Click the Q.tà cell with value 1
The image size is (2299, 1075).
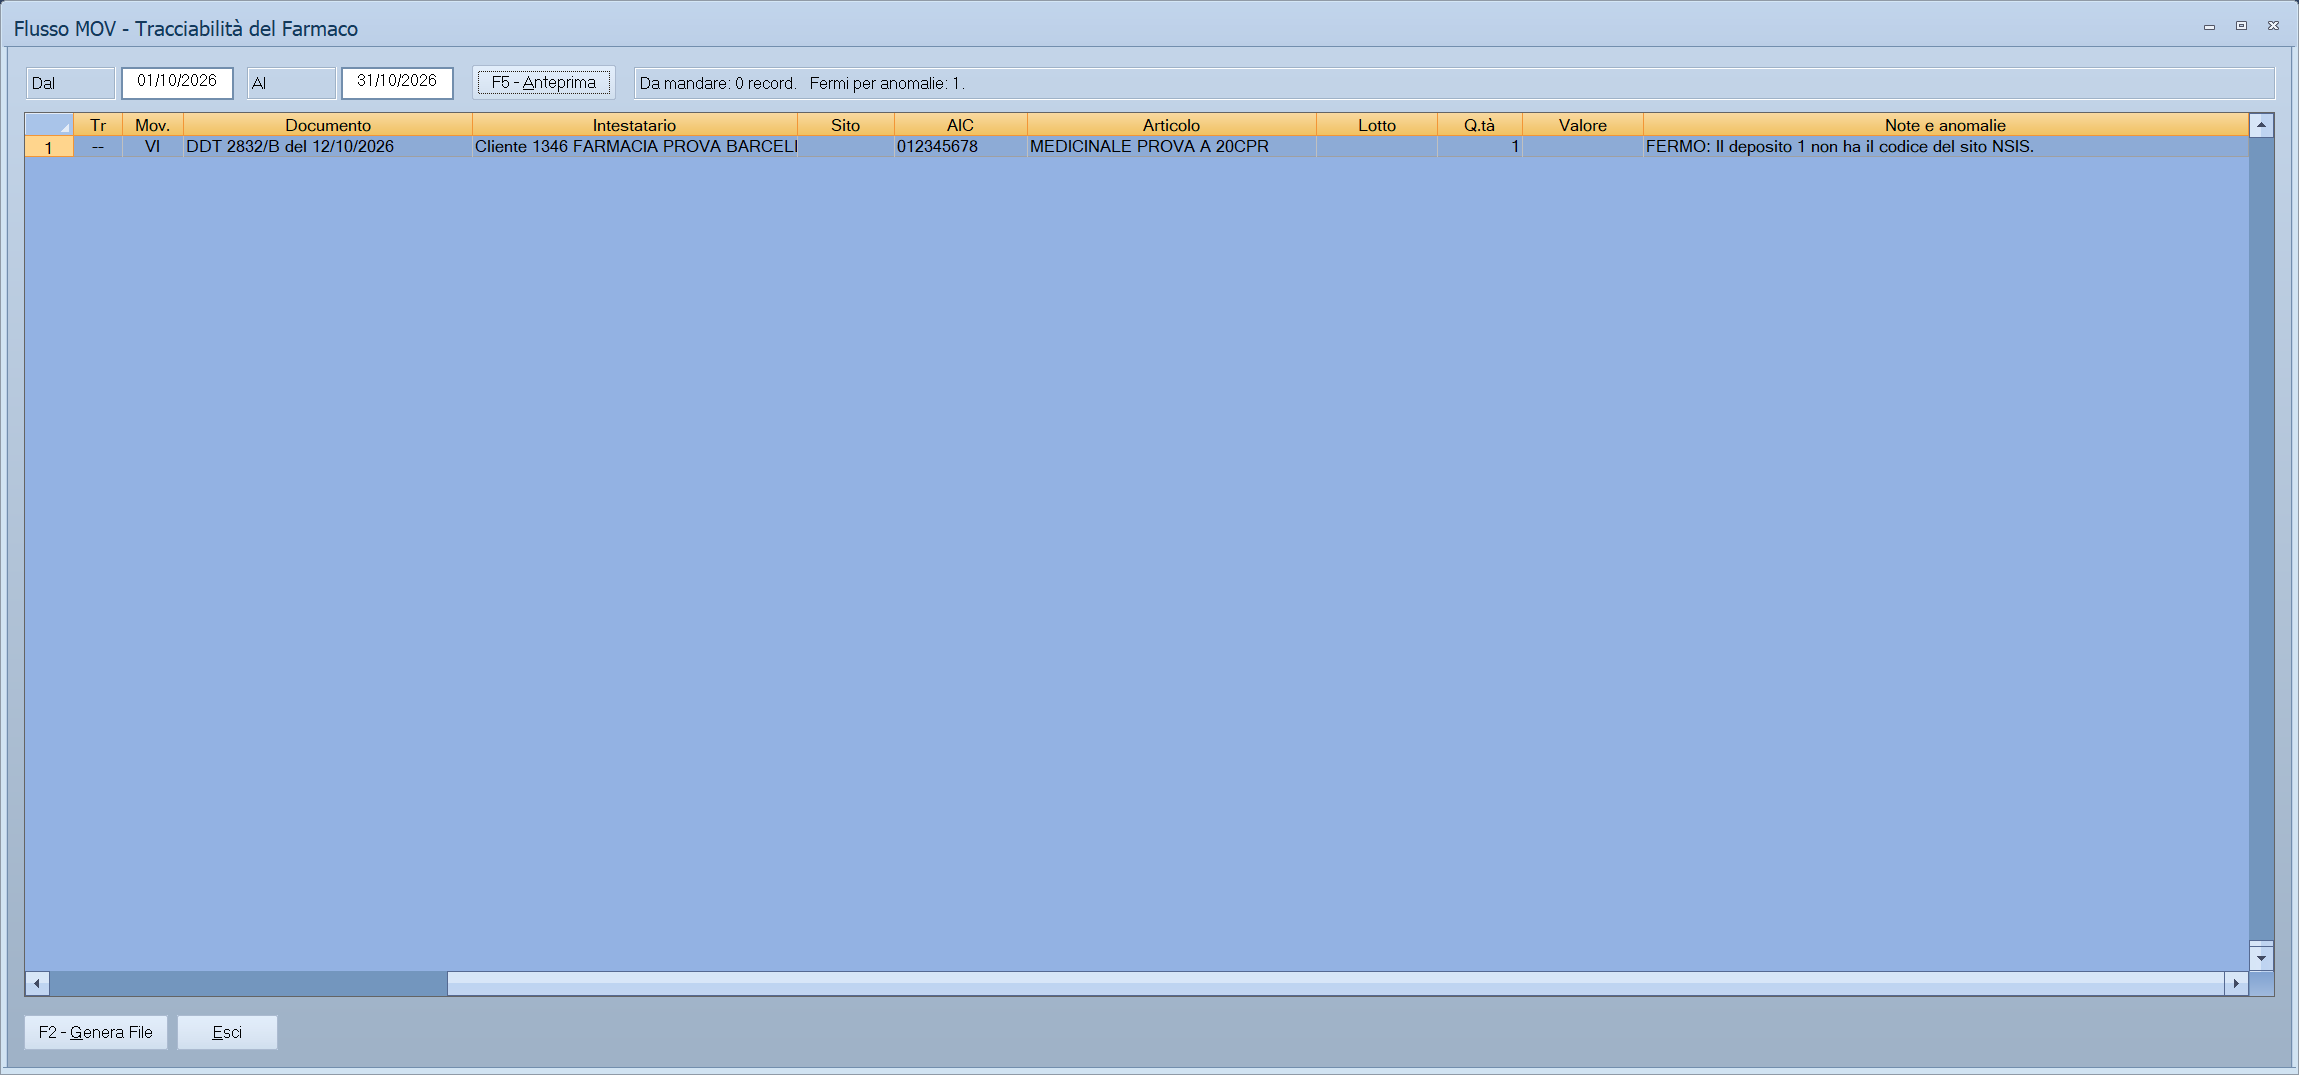[1479, 147]
